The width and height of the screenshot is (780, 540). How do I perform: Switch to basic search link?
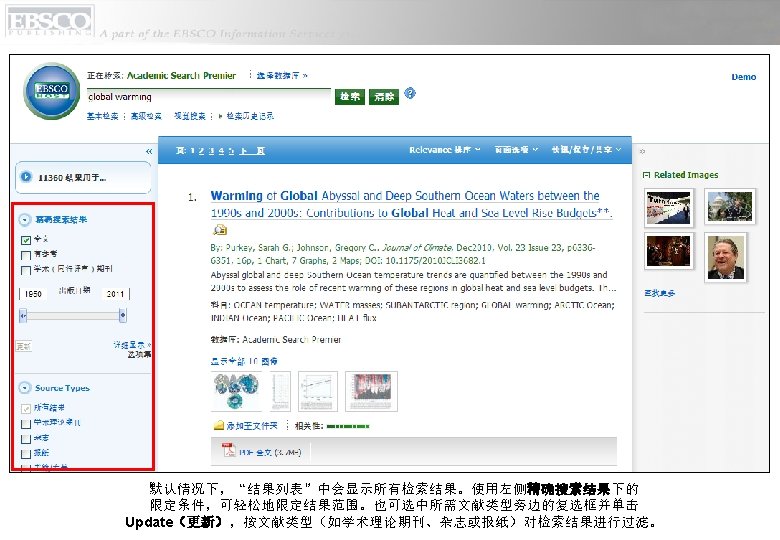pyautogui.click(x=102, y=116)
